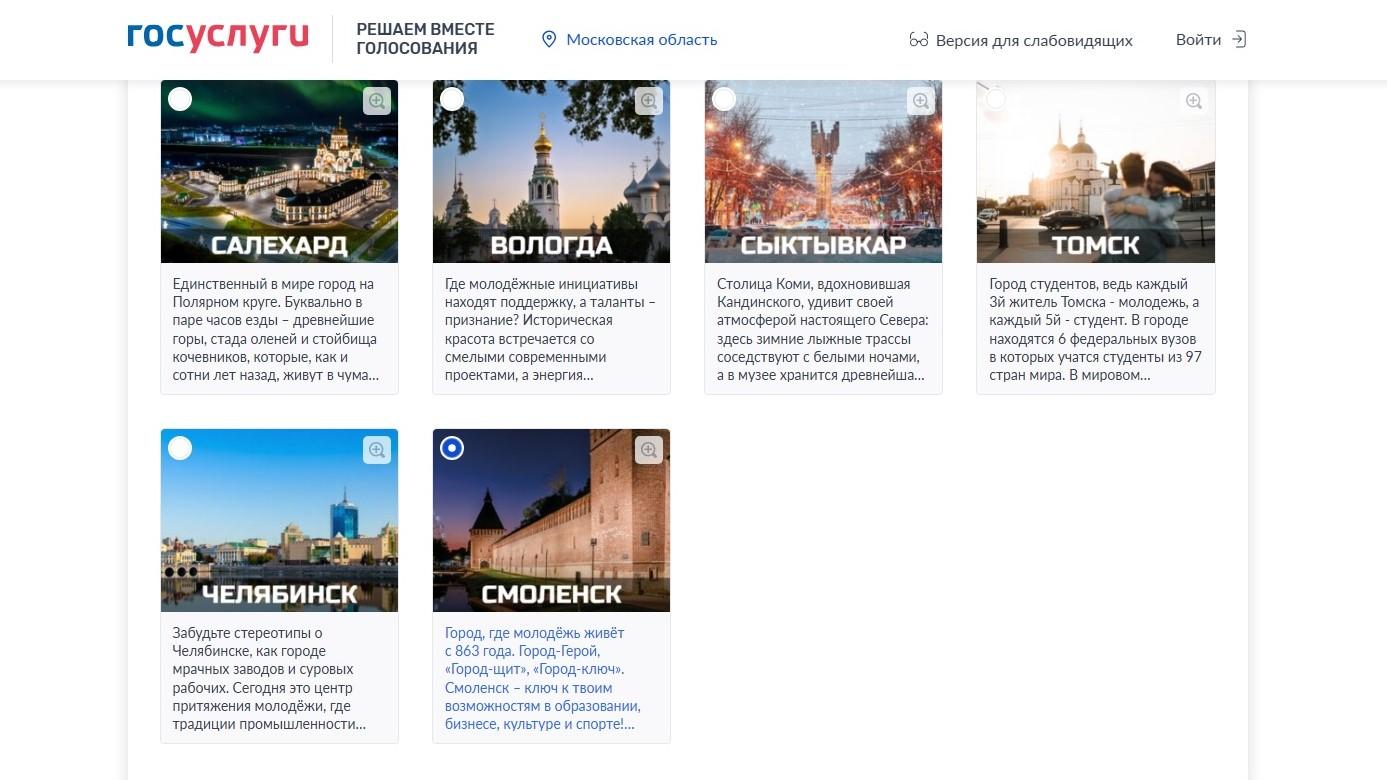Open region selector Московская область
This screenshot has height=780, width=1387.
(x=641, y=40)
